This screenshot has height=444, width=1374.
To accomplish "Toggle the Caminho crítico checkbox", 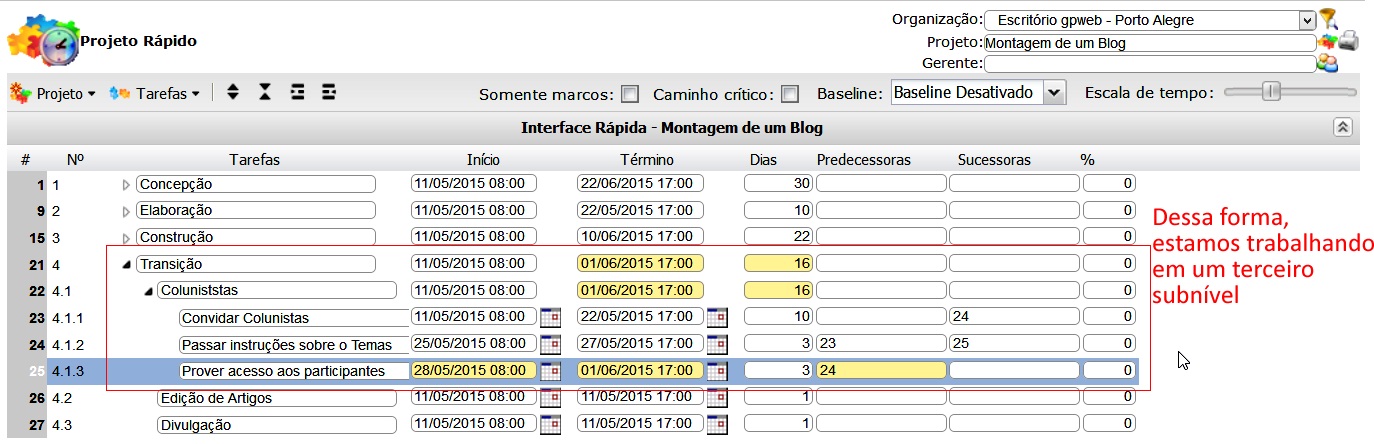I will pyautogui.click(x=790, y=95).
